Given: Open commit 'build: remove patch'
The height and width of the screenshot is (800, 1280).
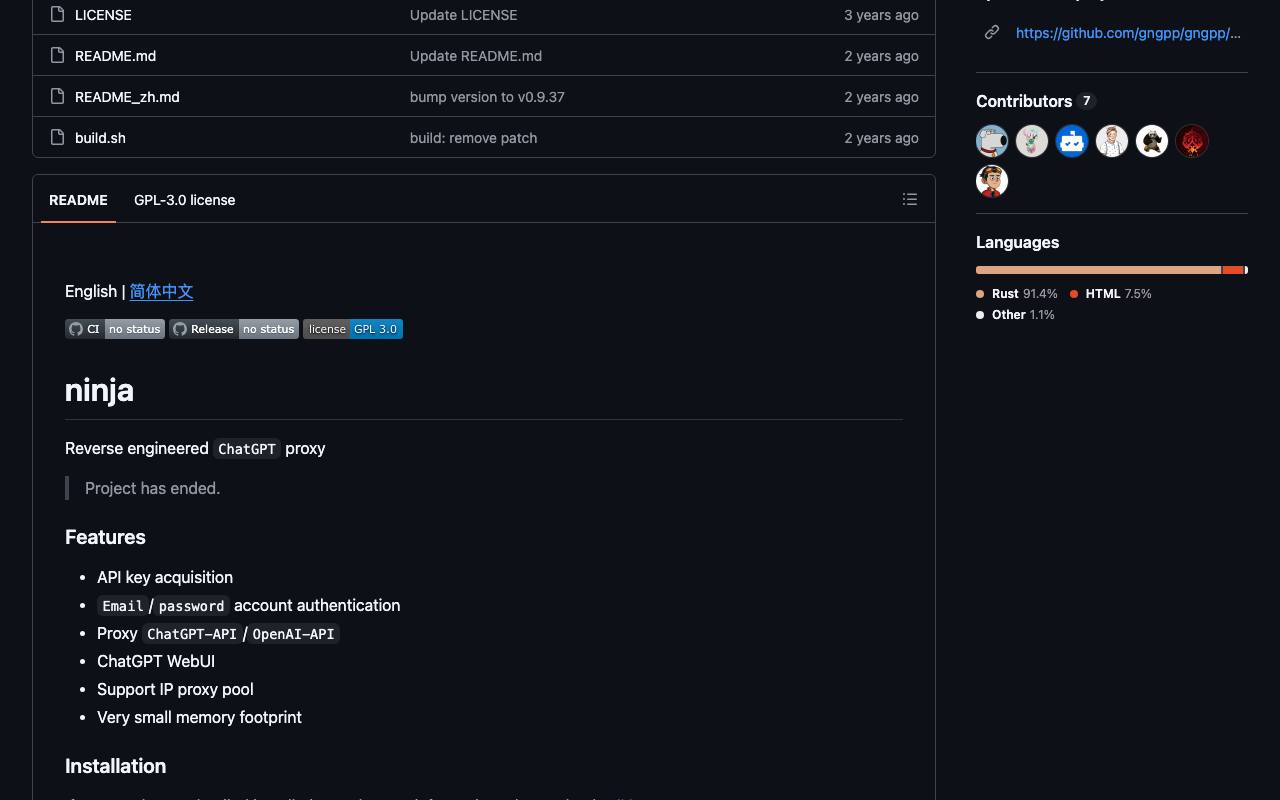Looking at the screenshot, I should click(x=474, y=138).
